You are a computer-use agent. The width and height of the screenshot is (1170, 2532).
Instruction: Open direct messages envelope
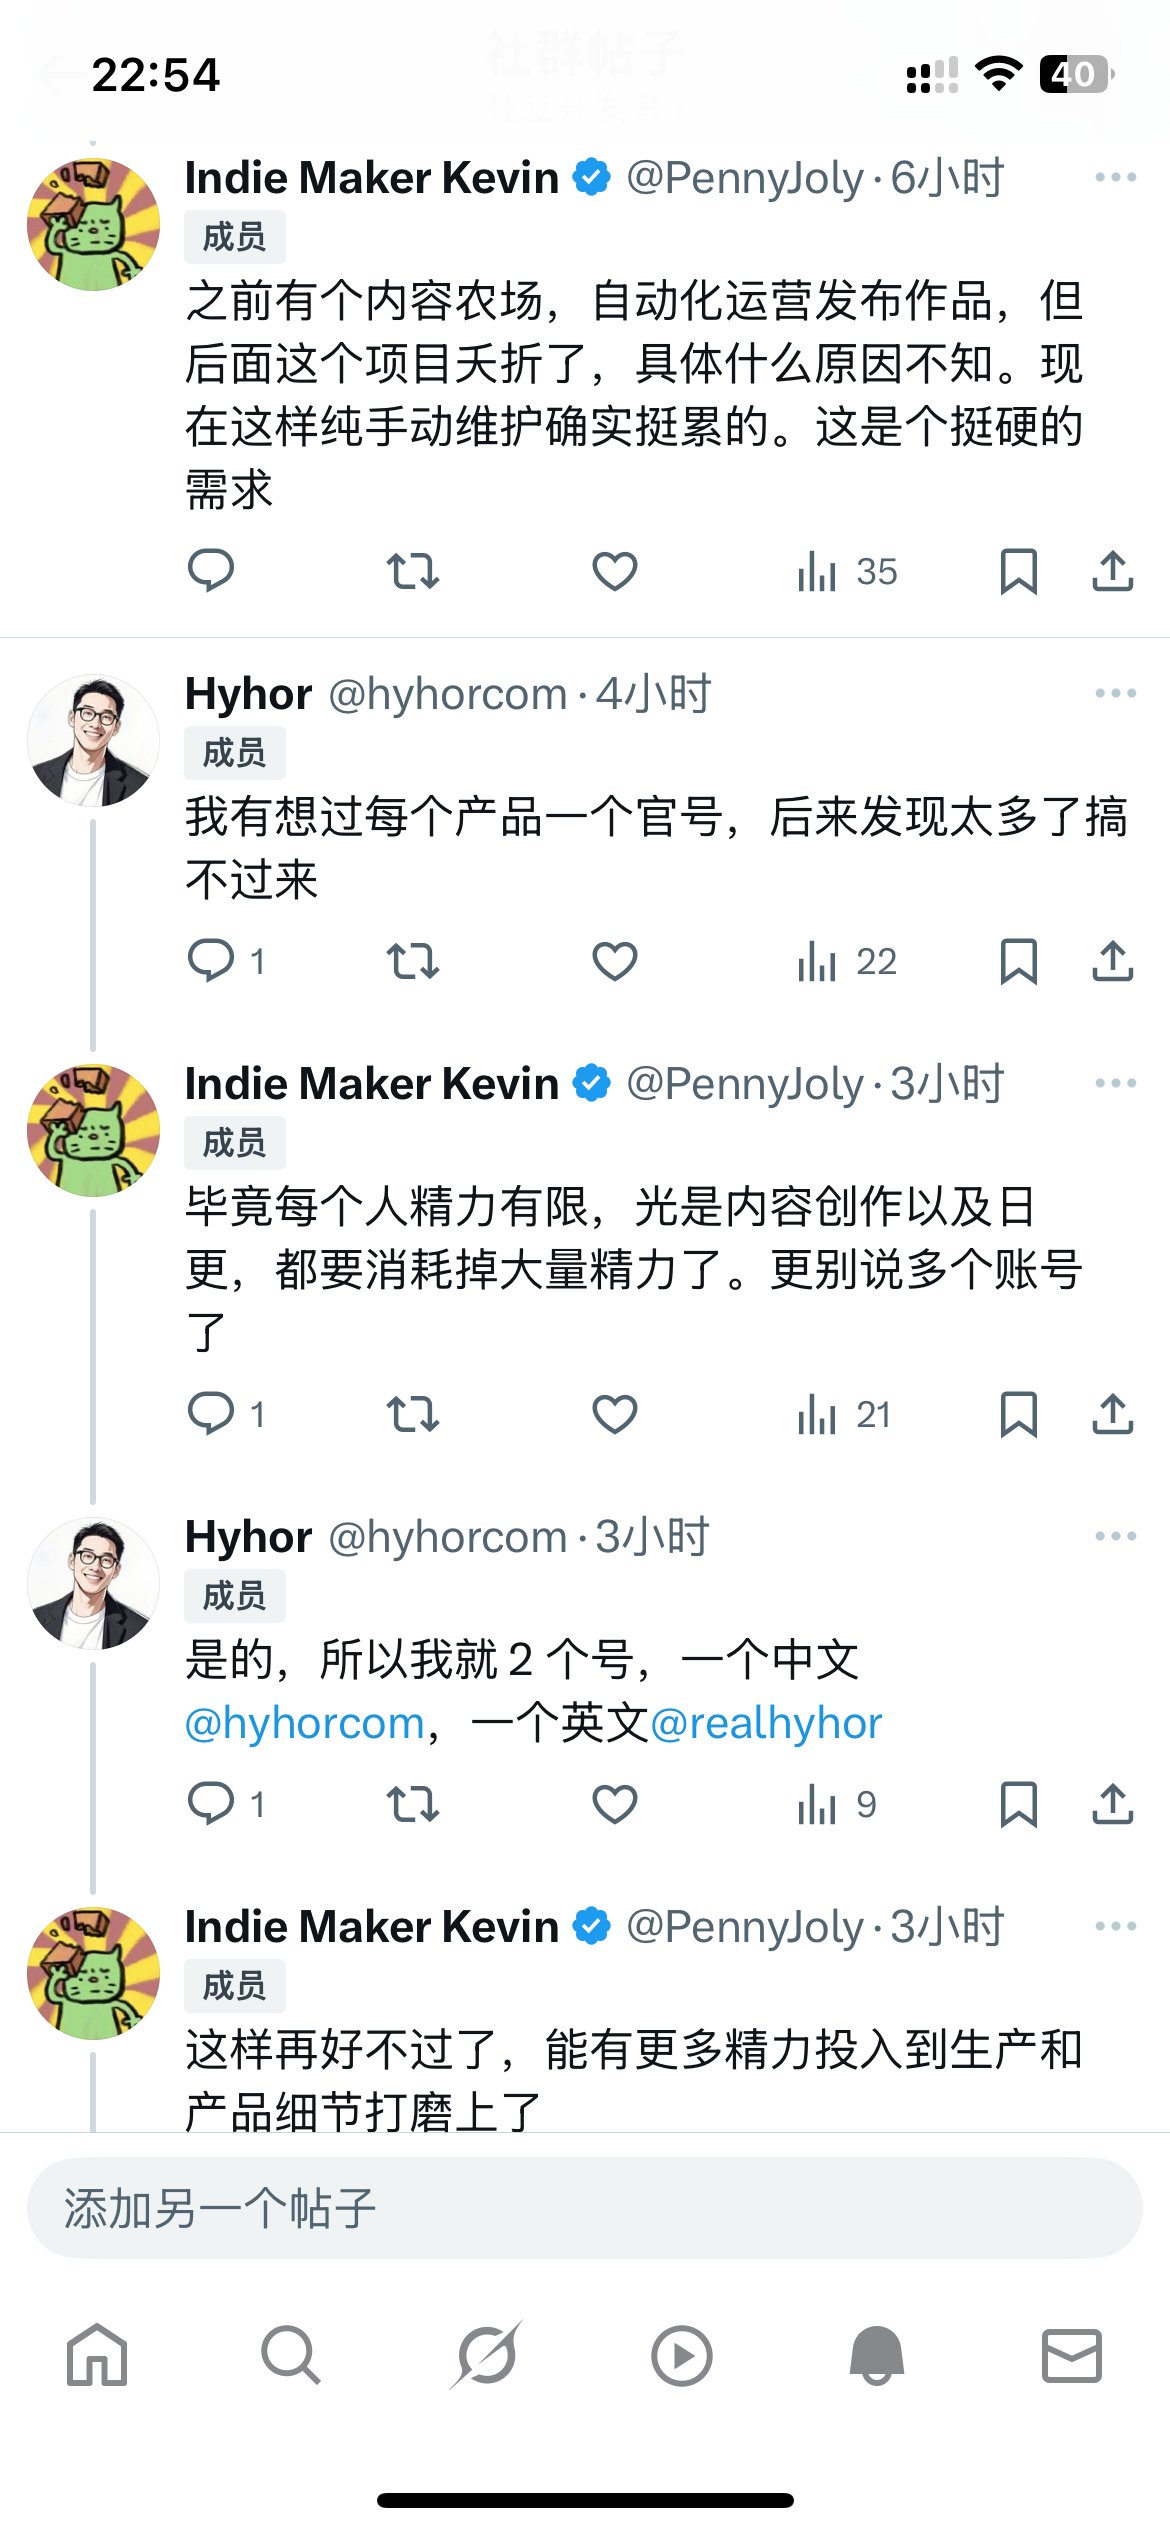[1071, 2356]
